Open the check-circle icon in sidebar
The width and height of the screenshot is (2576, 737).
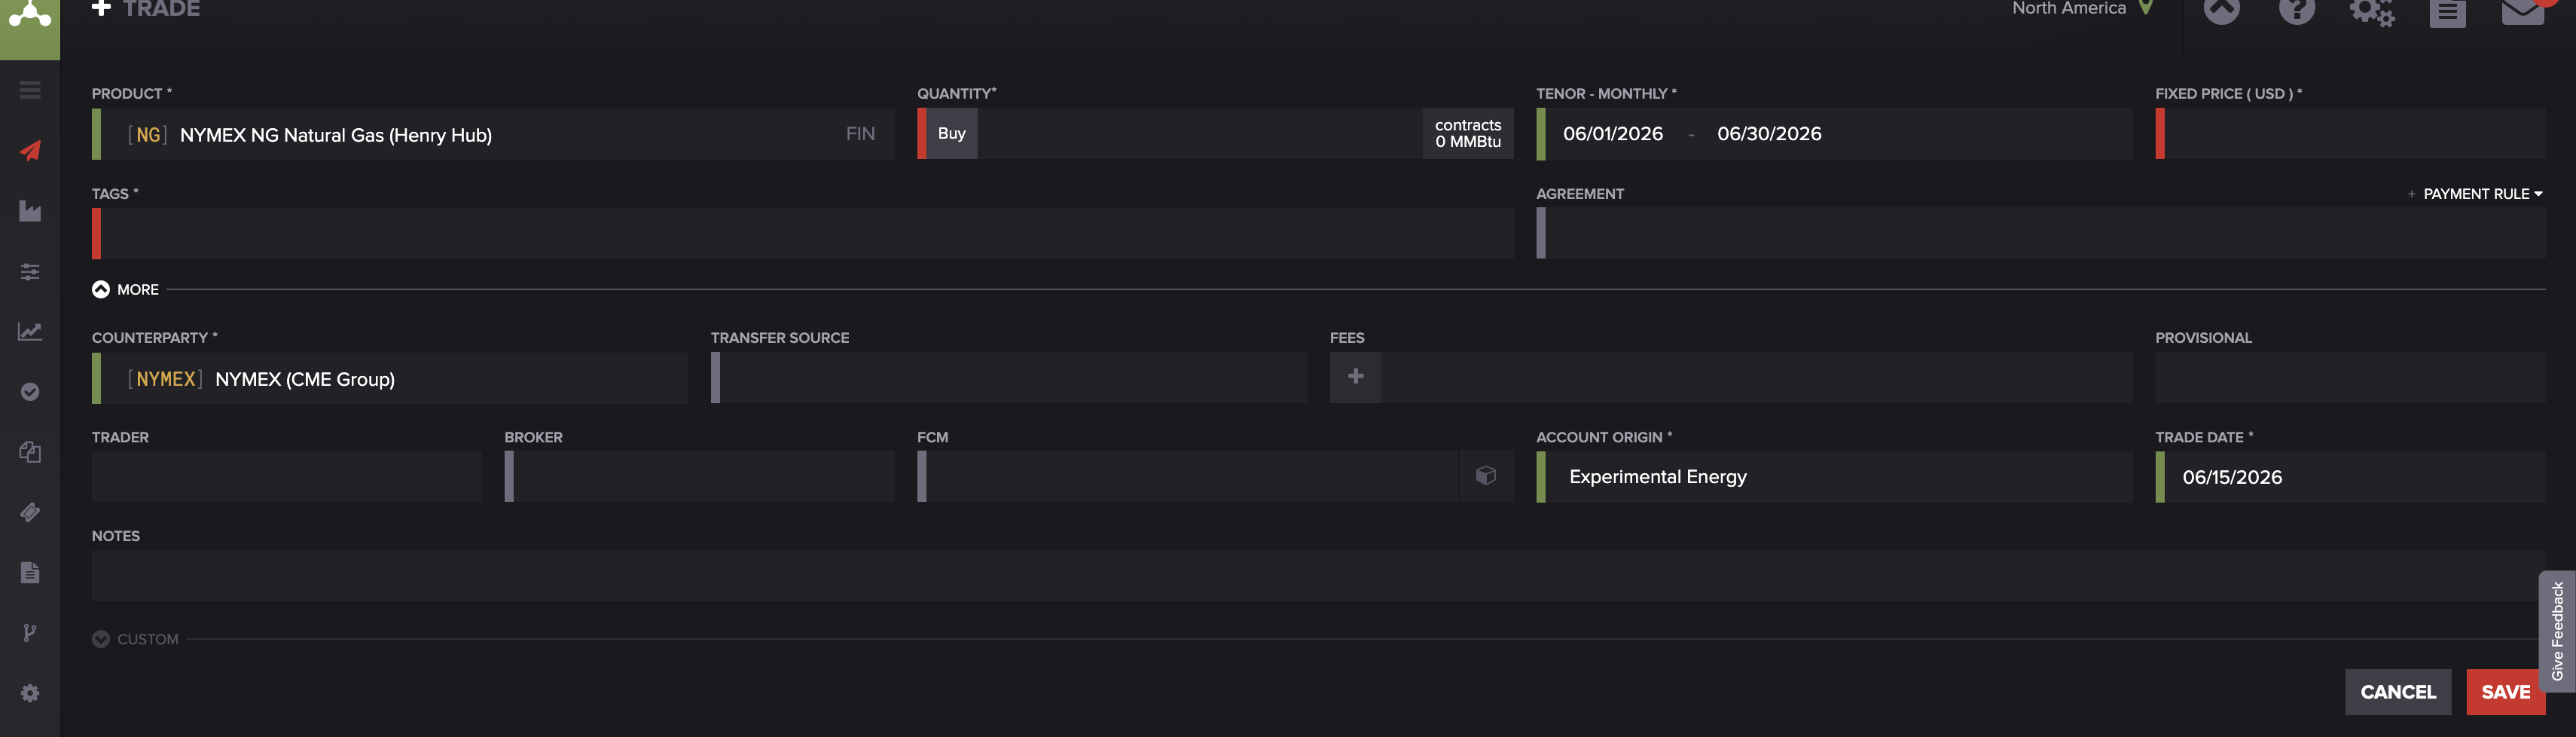30,391
